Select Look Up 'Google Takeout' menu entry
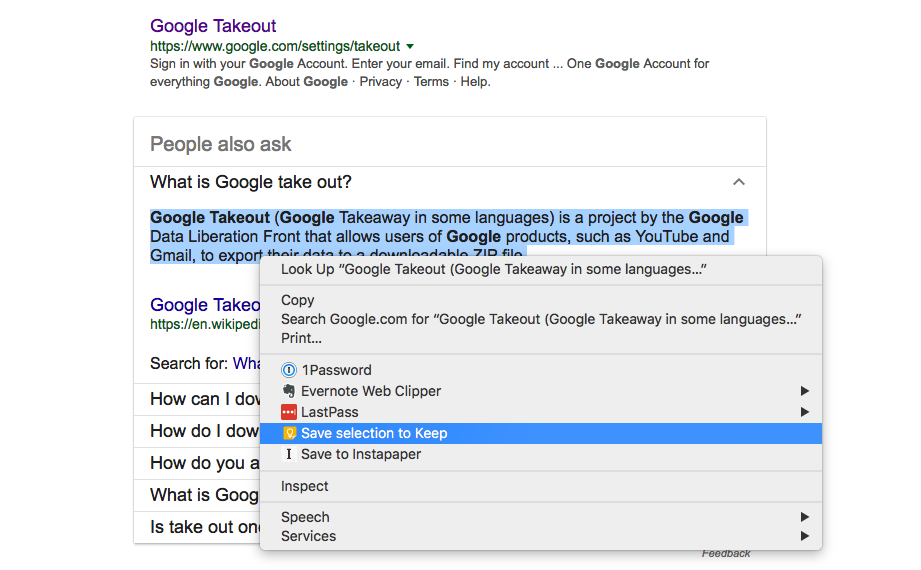Screen dimensions: 921x570 [493, 269]
